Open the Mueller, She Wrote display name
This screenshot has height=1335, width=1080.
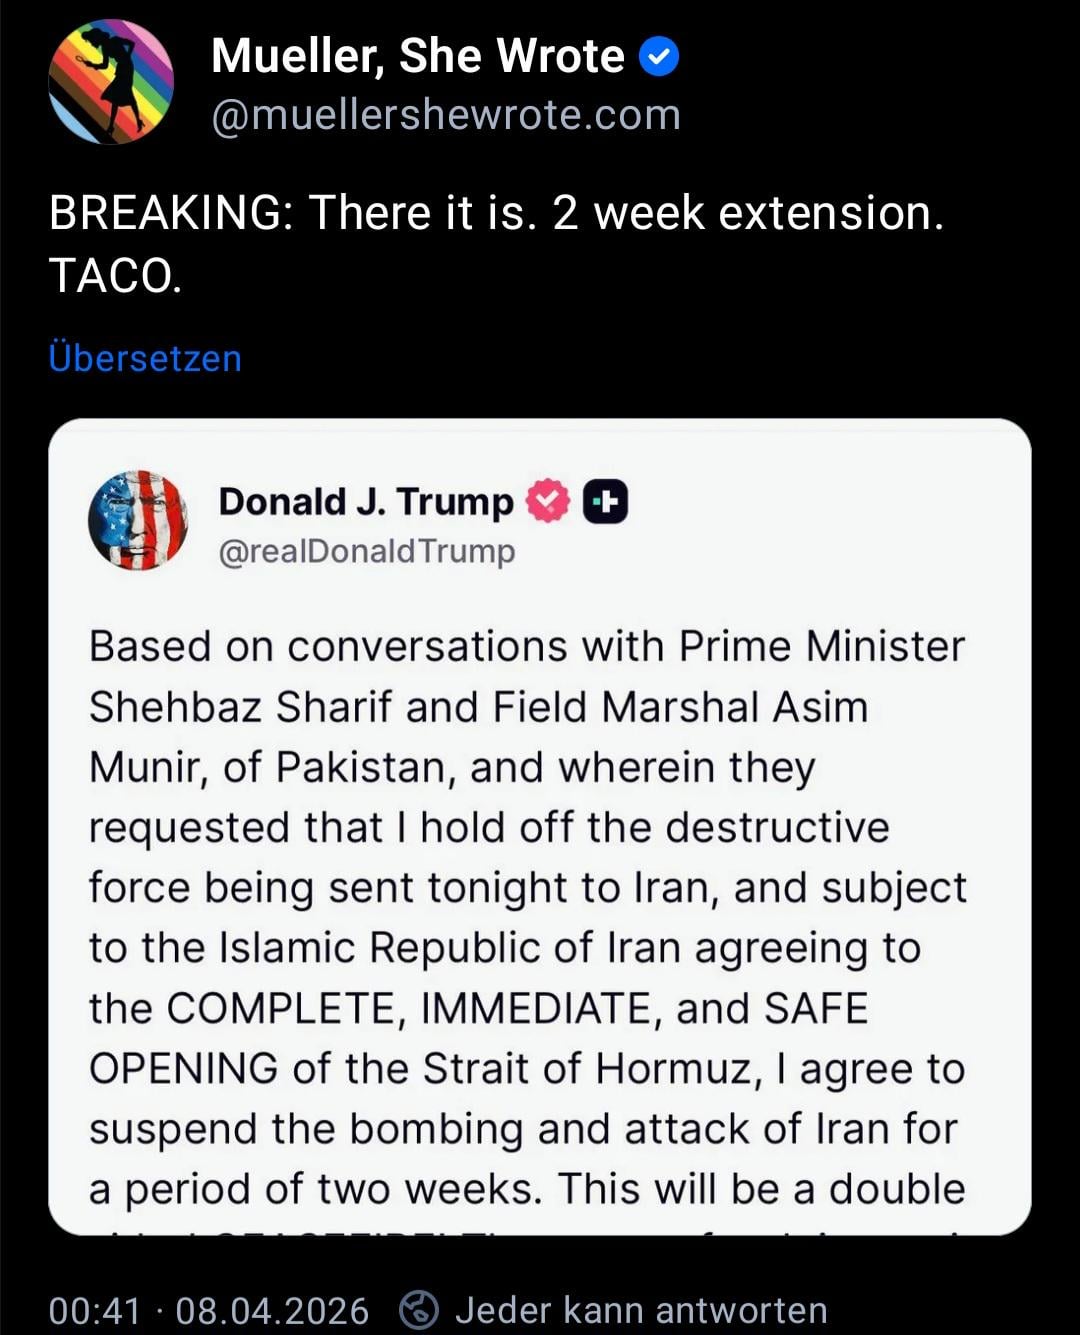[x=417, y=56]
